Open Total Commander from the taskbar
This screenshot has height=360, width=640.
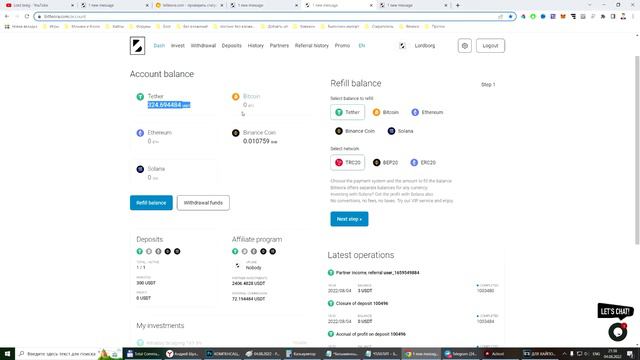click(x=143, y=354)
